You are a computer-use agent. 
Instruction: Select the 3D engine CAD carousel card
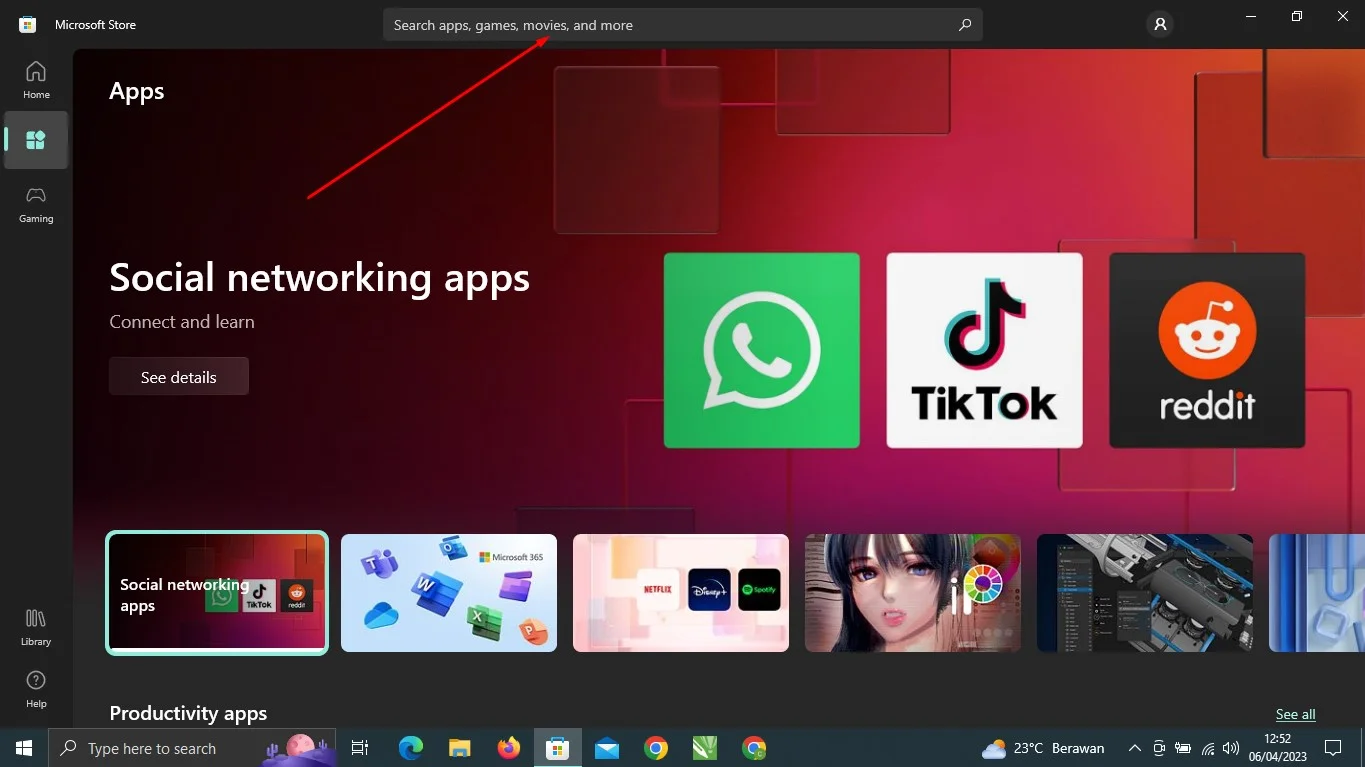1145,593
